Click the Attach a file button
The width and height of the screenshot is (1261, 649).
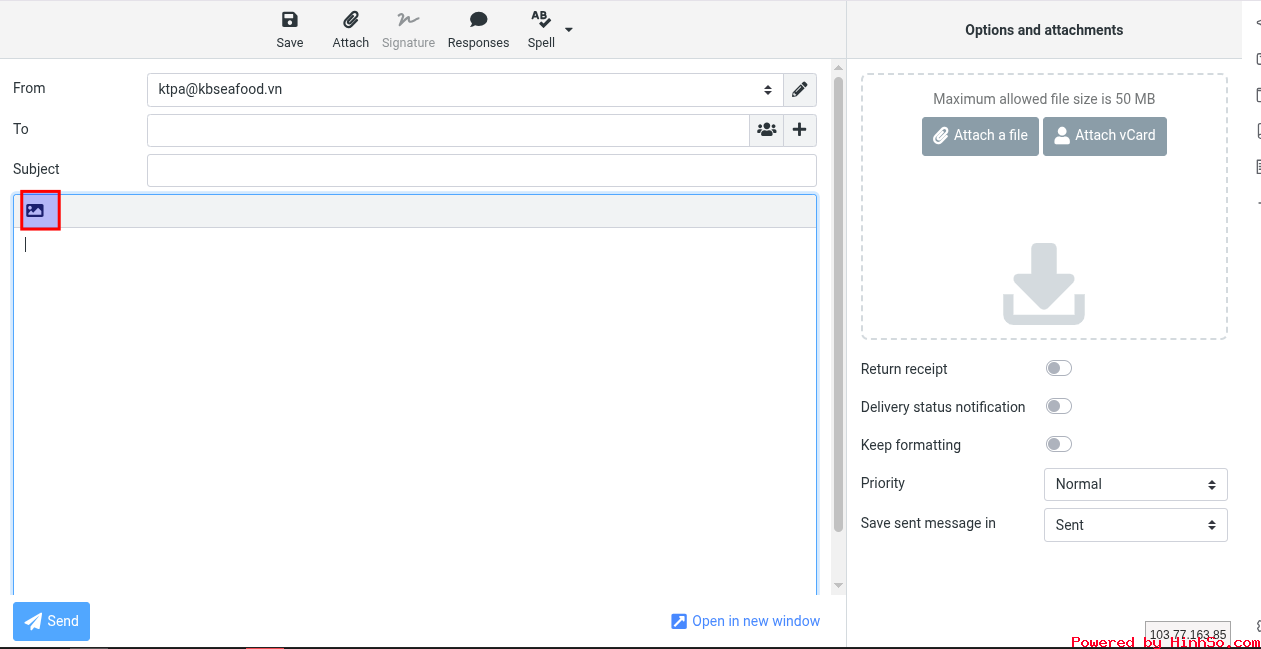pyautogui.click(x=980, y=136)
